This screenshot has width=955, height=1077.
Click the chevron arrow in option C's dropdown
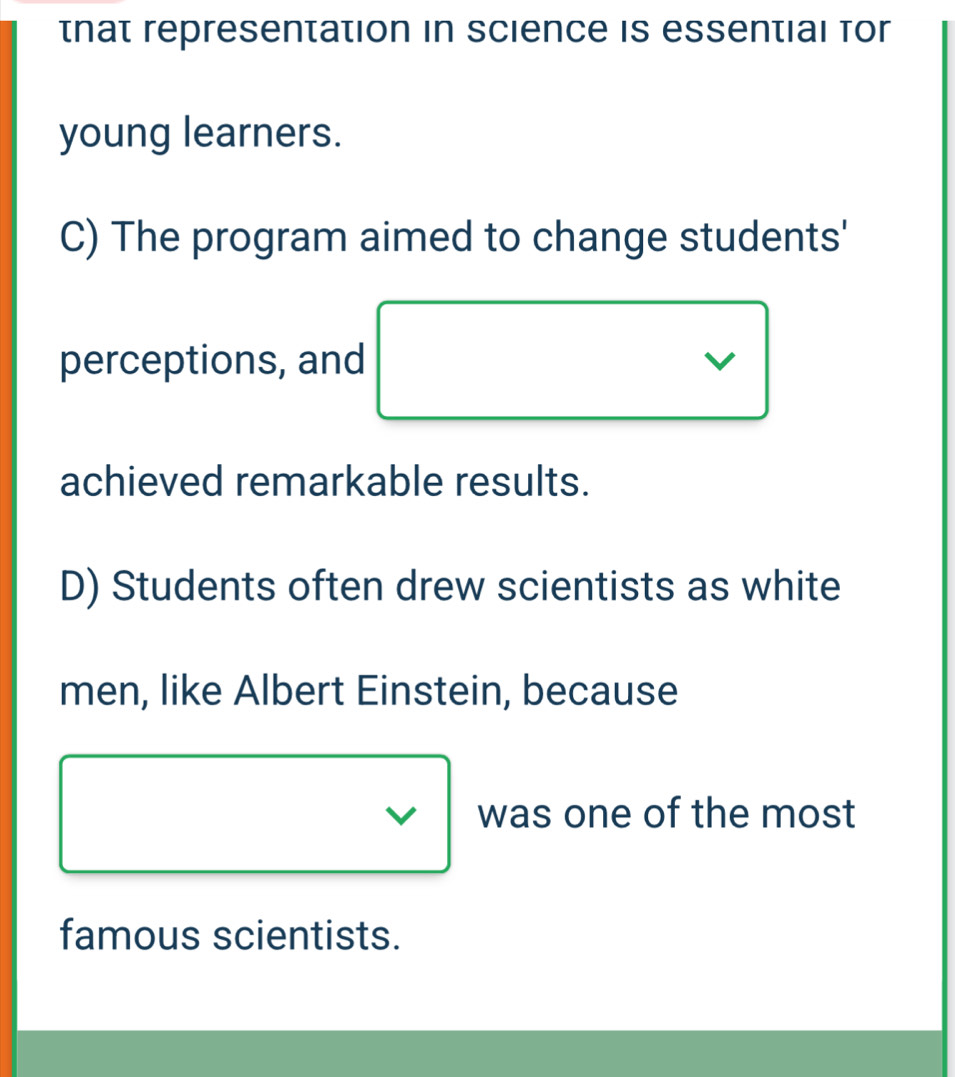[x=718, y=360]
